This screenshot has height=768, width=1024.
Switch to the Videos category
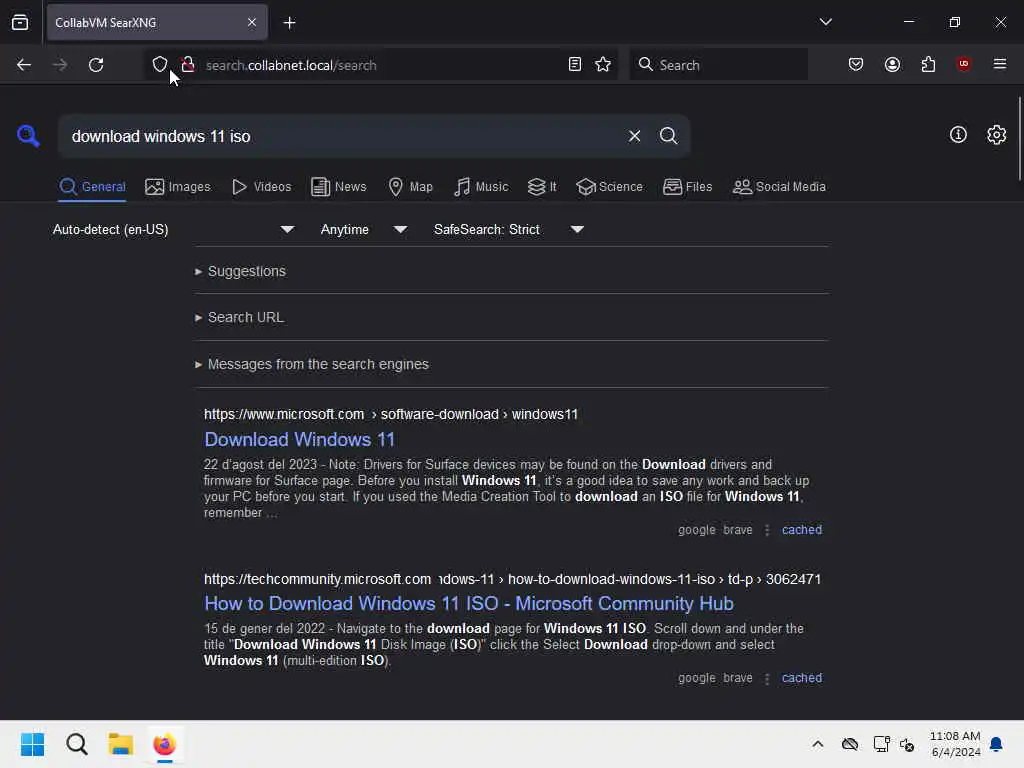261,187
